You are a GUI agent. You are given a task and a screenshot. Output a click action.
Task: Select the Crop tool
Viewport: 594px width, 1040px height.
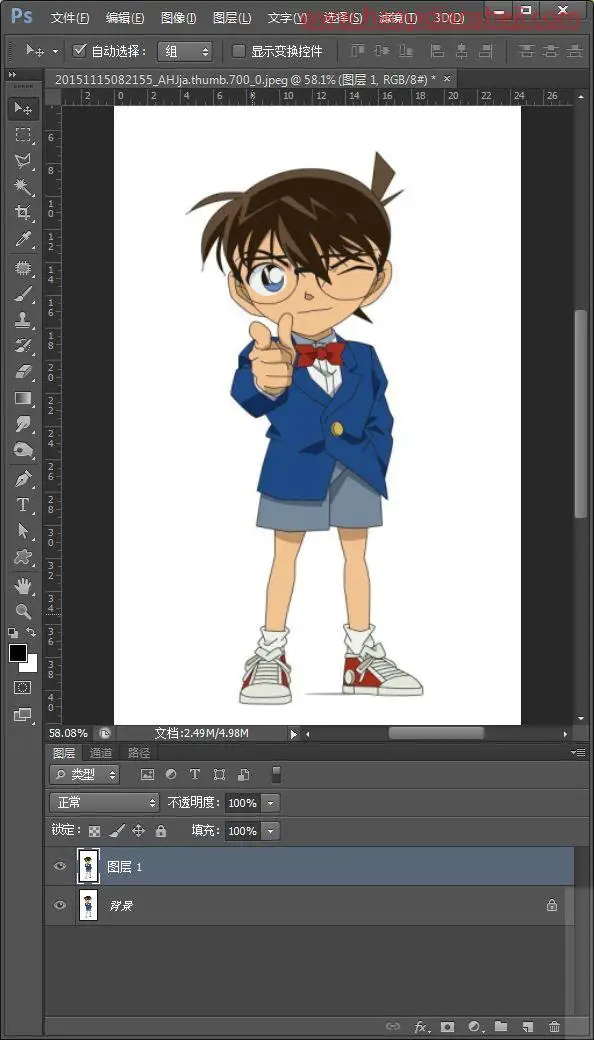tap(23, 212)
